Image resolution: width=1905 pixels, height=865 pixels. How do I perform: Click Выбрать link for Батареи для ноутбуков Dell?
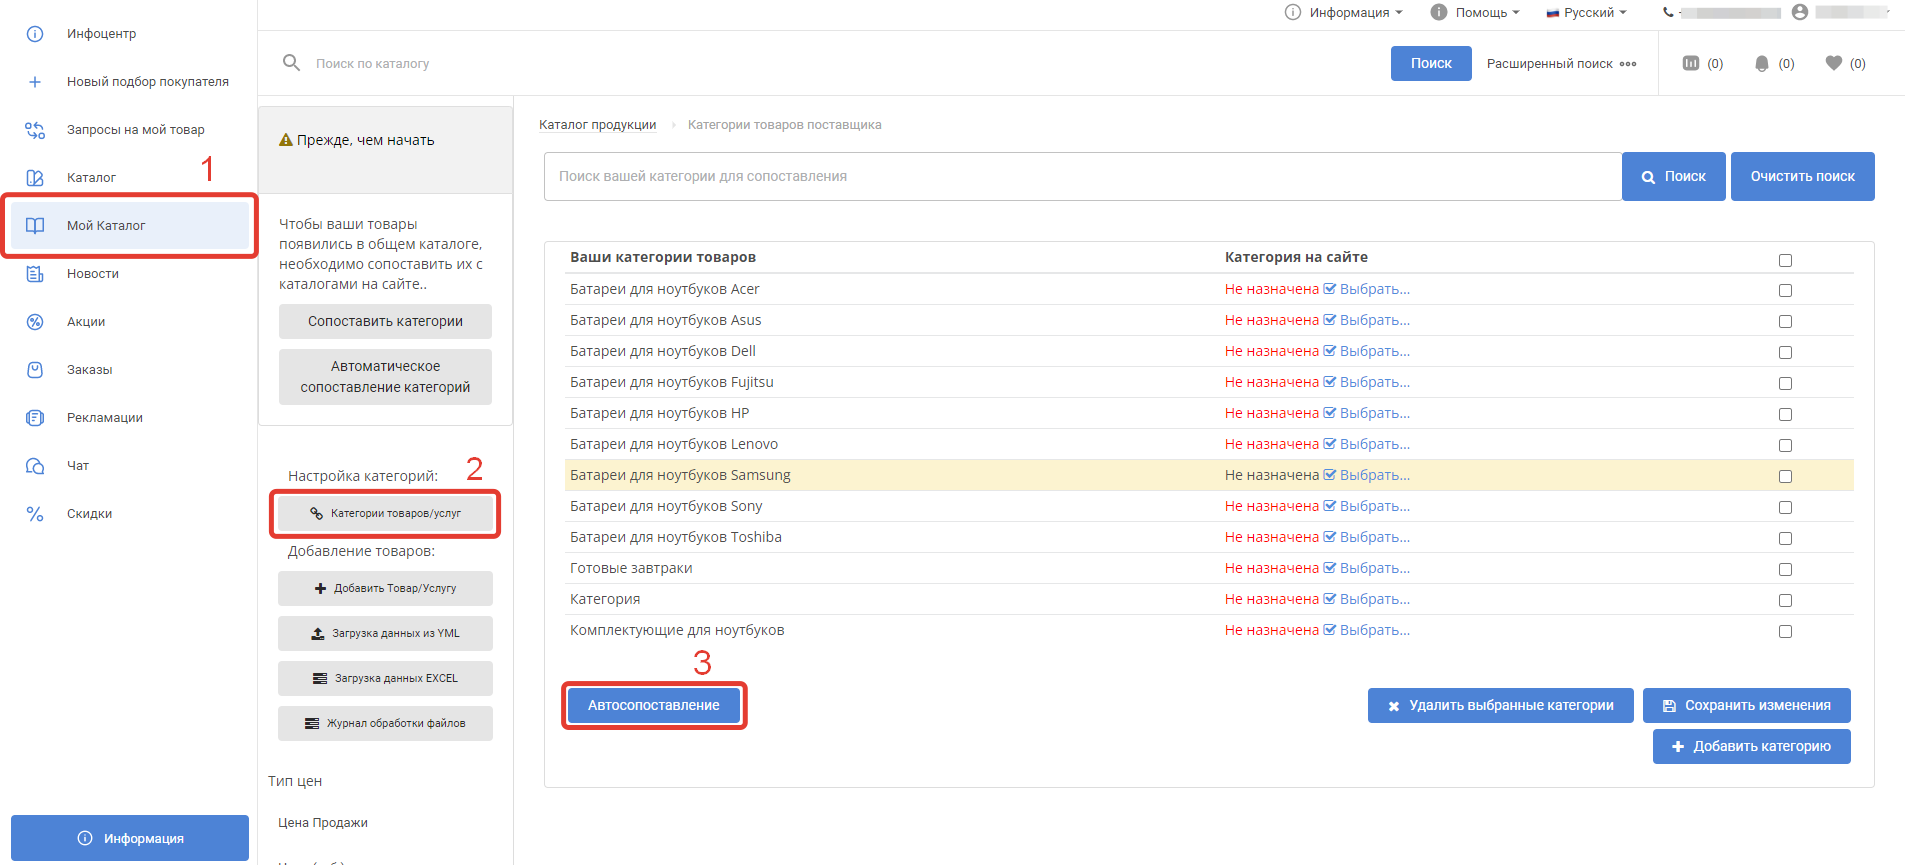pyautogui.click(x=1373, y=351)
